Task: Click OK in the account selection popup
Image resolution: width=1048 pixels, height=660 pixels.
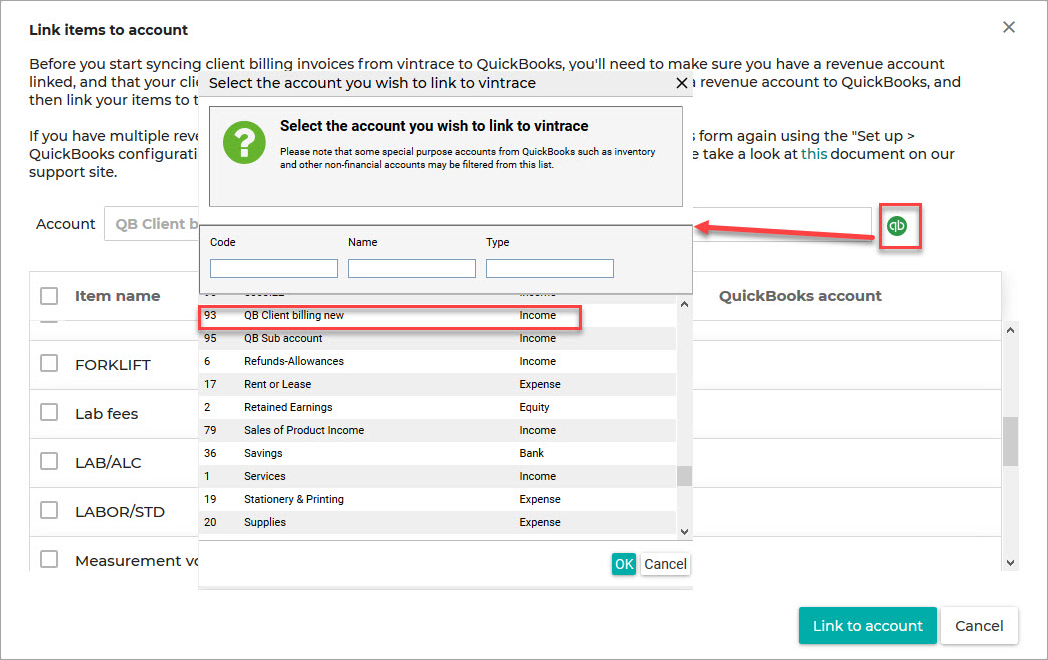Action: coord(624,564)
